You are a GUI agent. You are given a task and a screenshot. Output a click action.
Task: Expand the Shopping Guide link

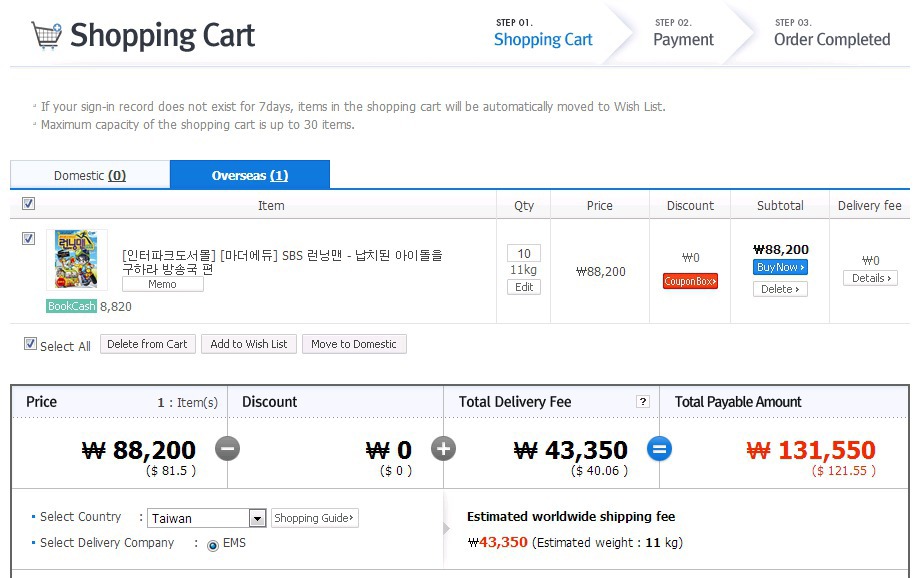(314, 518)
